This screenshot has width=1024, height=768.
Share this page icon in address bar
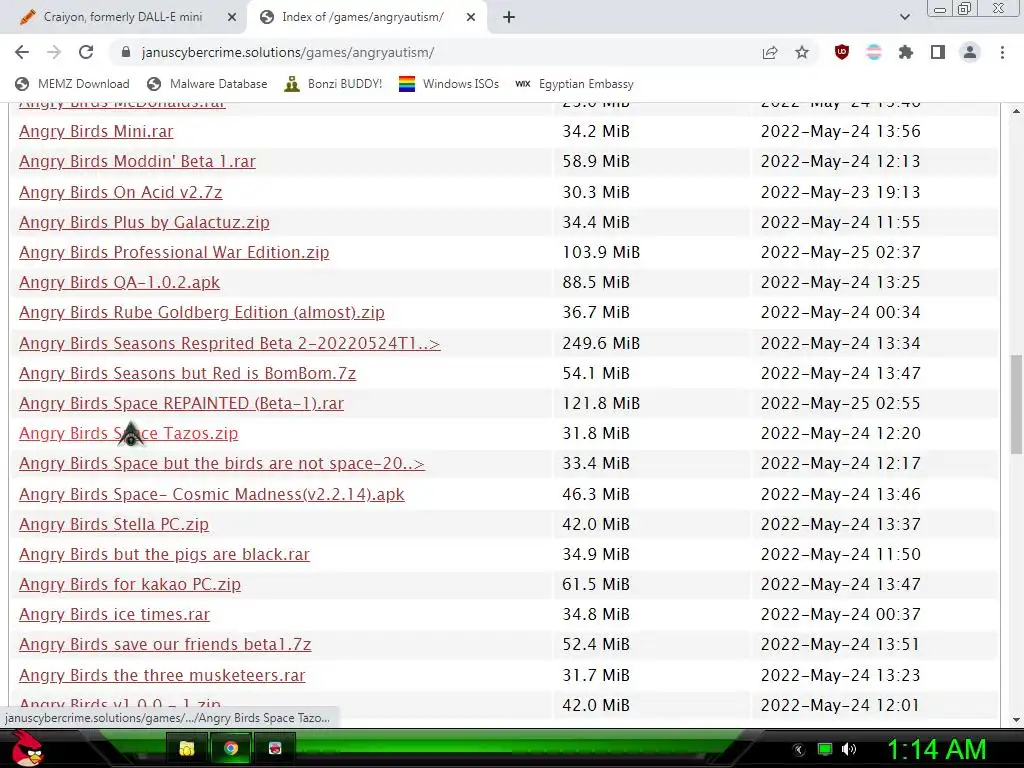770,52
